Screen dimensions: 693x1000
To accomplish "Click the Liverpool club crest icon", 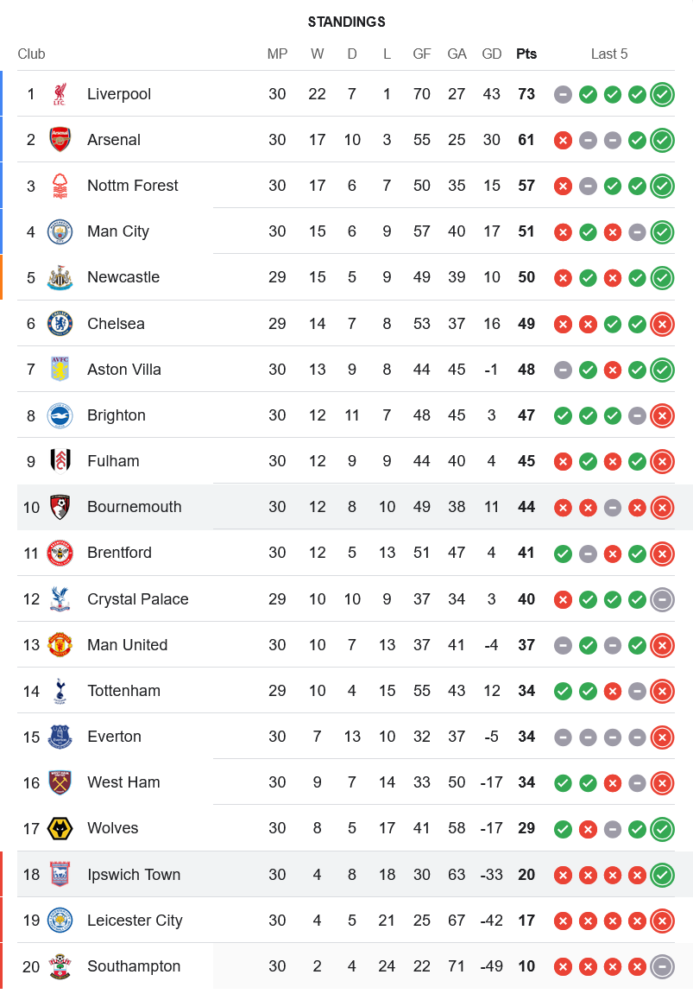I will pos(60,94).
